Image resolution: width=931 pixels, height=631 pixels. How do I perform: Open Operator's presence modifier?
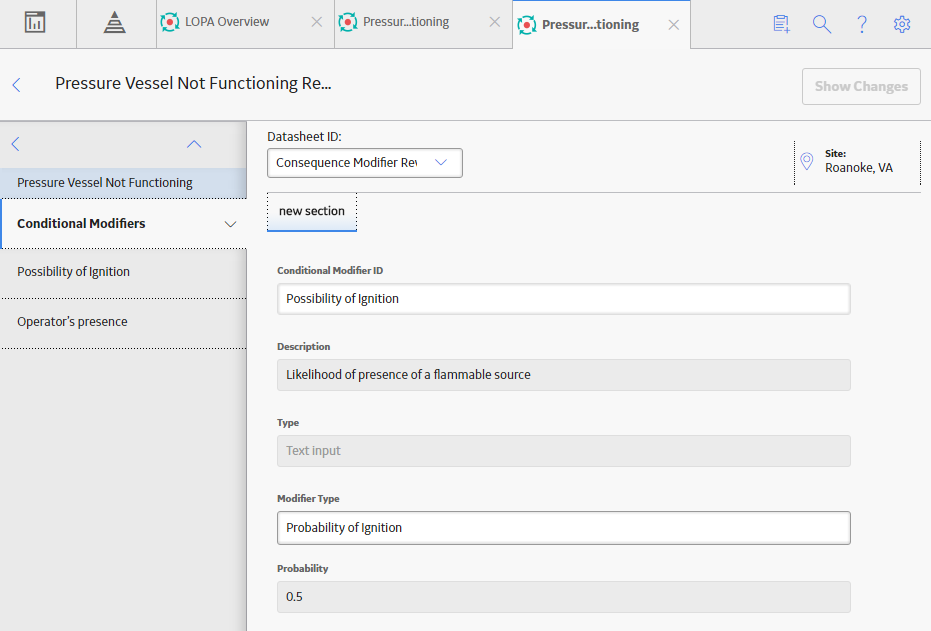(x=124, y=322)
